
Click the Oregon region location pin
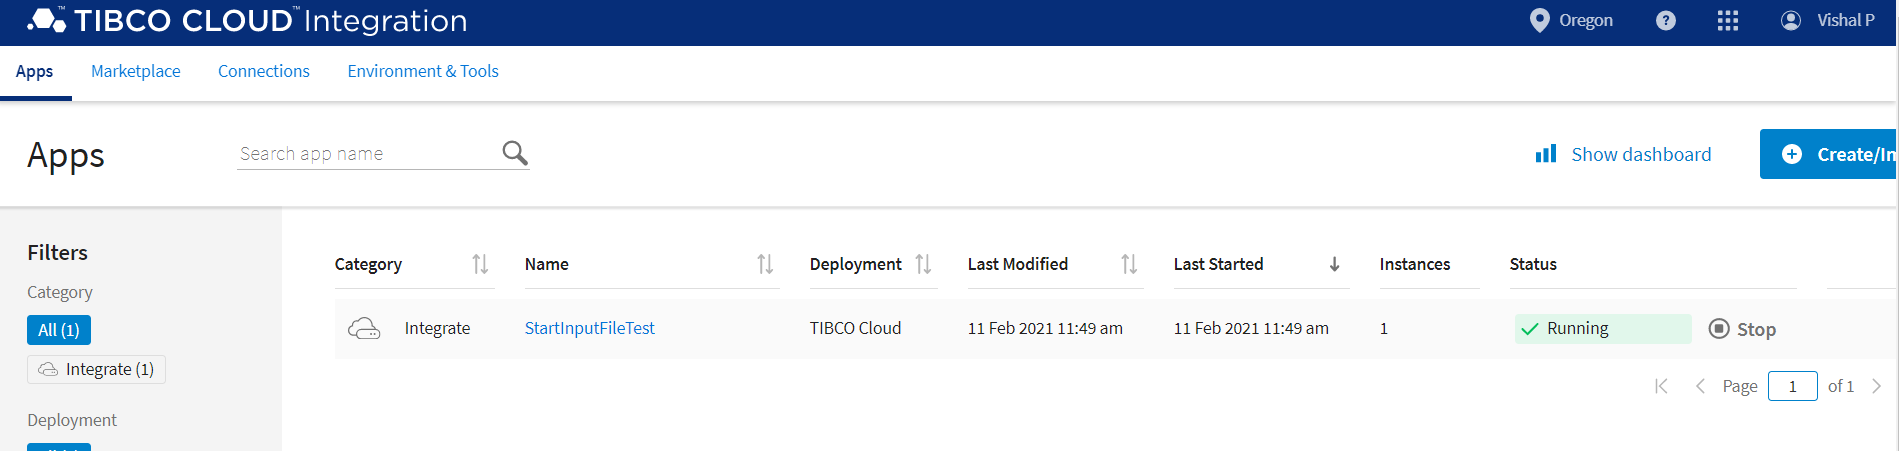pos(1540,21)
